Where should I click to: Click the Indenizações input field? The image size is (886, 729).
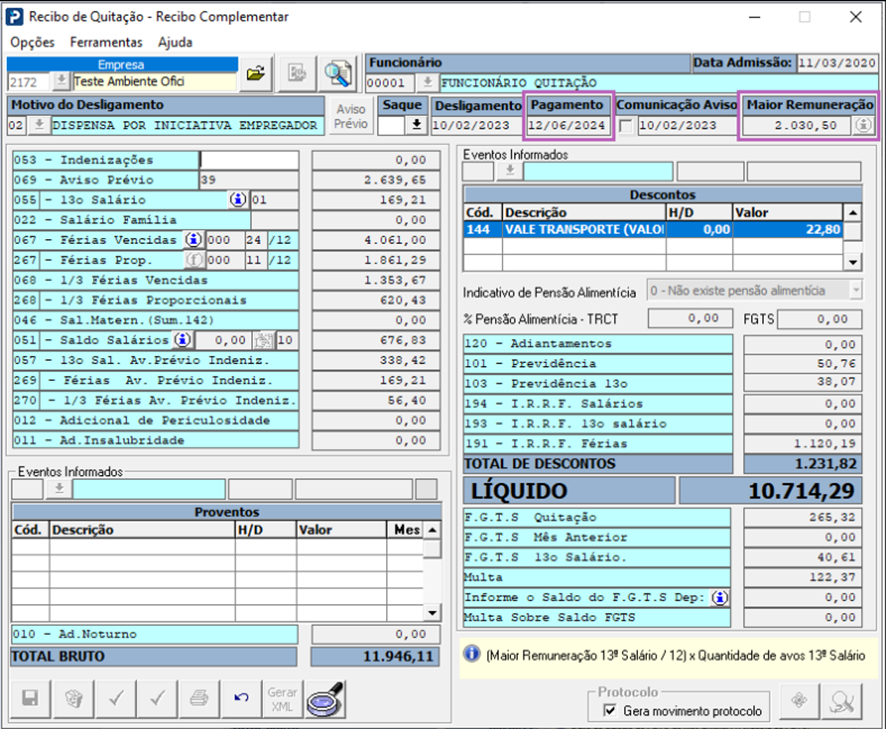tap(249, 160)
